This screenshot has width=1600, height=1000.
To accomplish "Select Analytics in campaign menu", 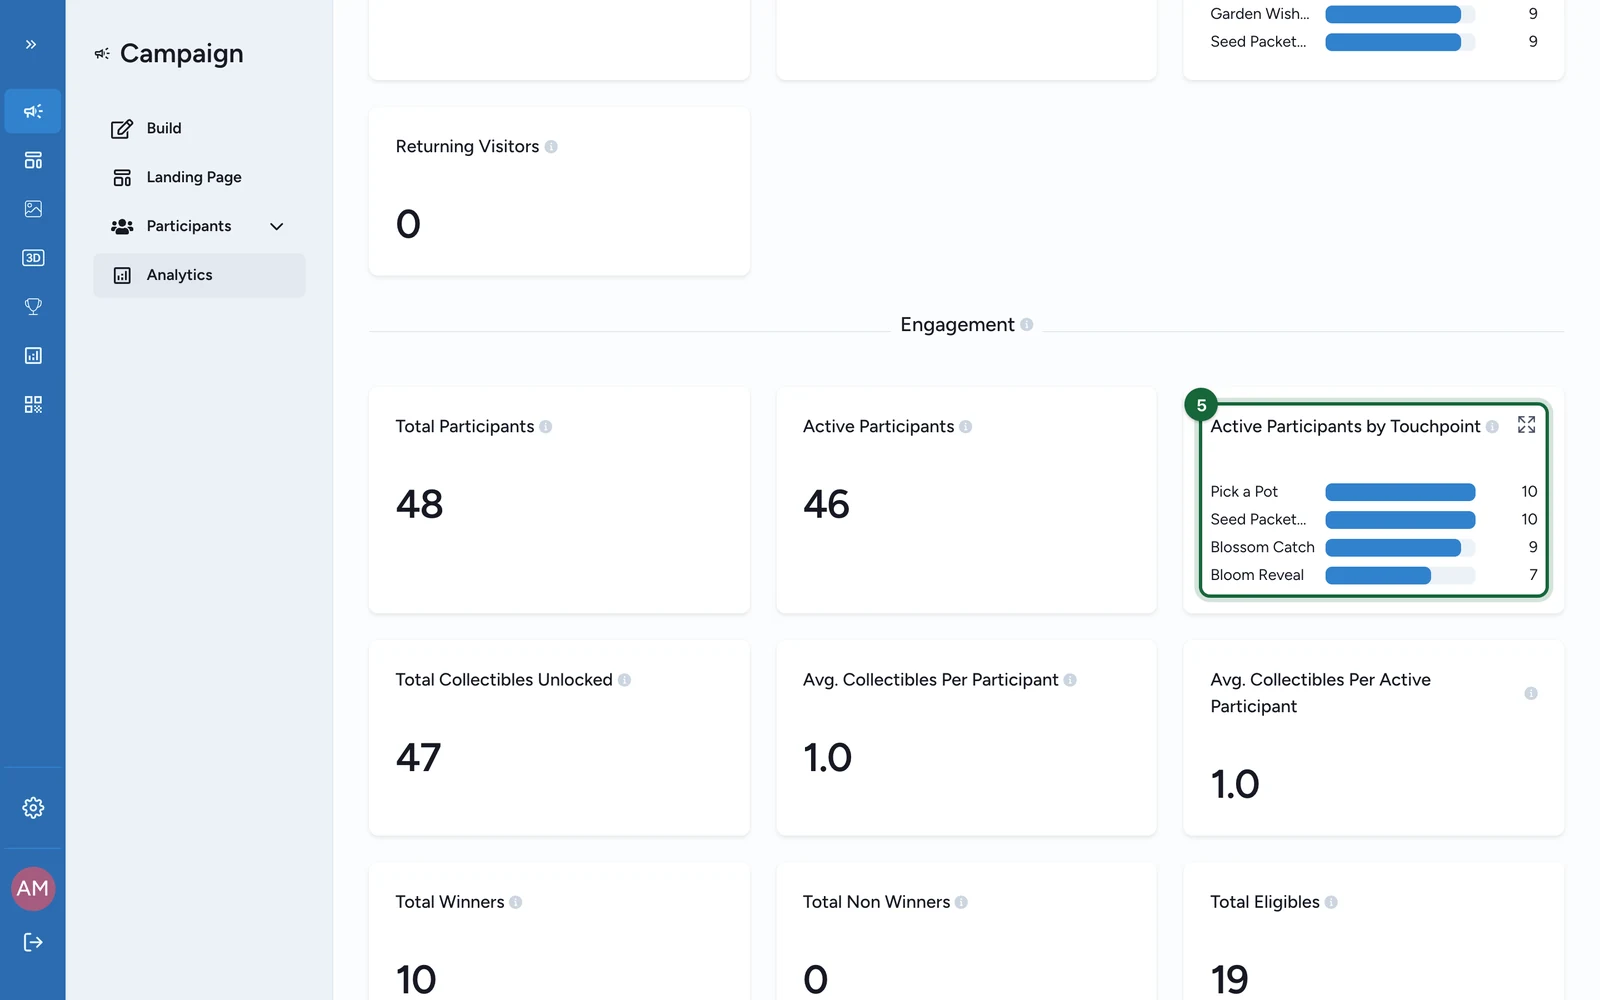I will tap(199, 275).
